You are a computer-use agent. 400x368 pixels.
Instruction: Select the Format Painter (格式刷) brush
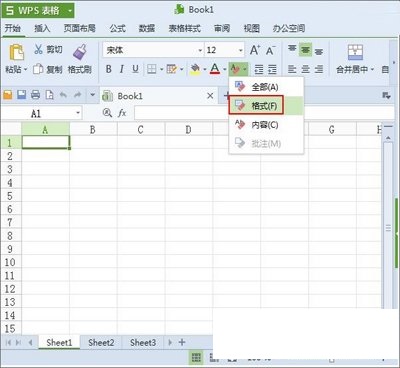(x=80, y=52)
